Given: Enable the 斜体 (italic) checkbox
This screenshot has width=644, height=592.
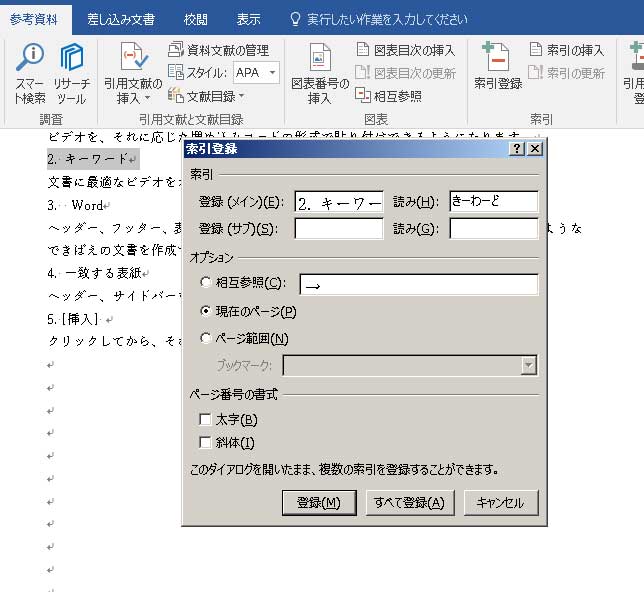Looking at the screenshot, I should click(x=207, y=442).
